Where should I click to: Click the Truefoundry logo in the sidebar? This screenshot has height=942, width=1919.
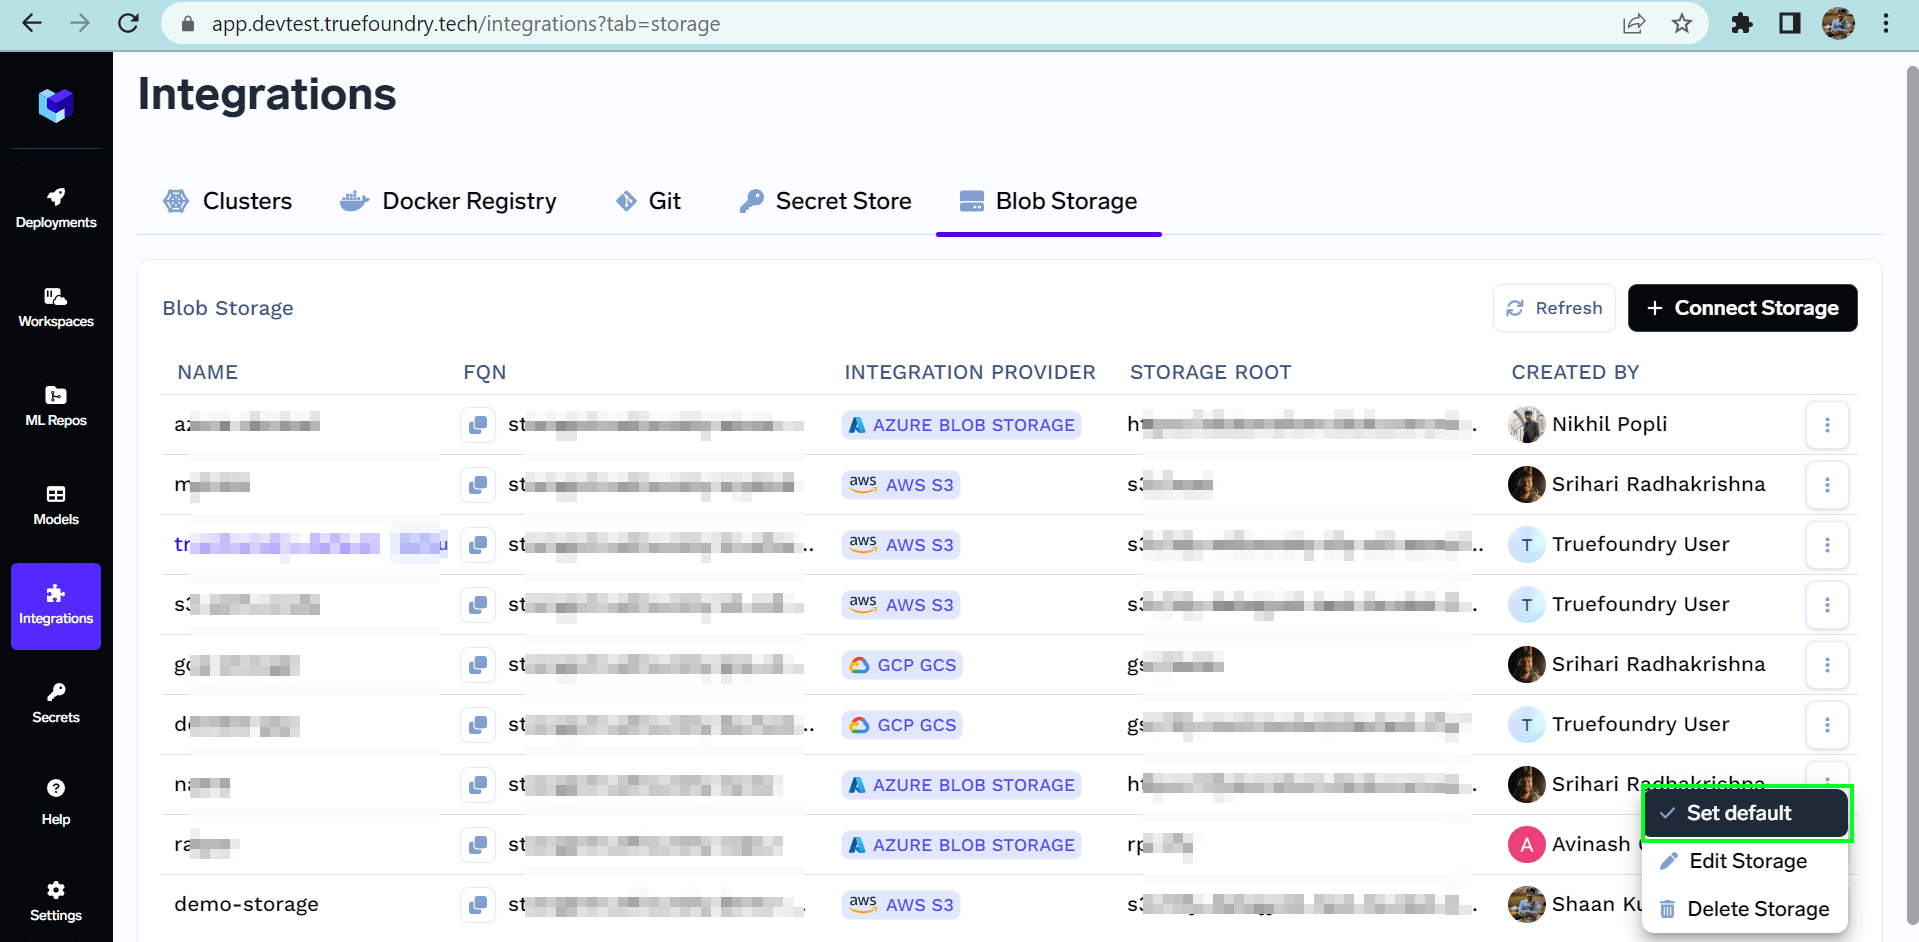point(56,104)
